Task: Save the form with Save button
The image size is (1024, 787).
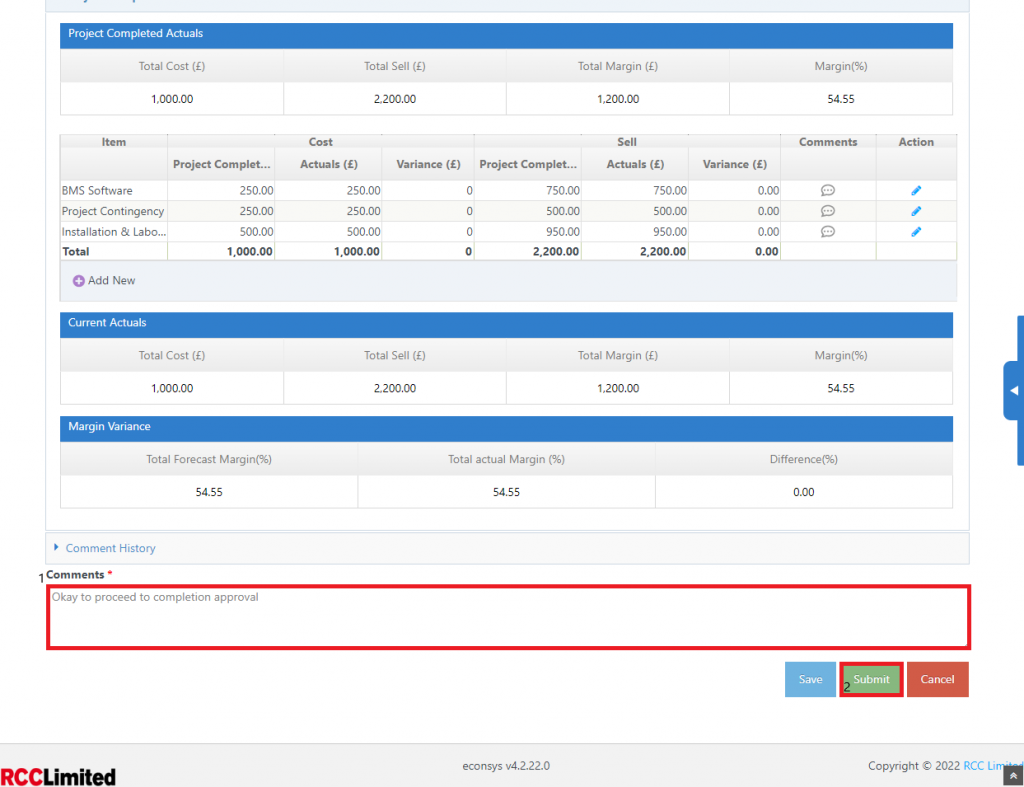Action: click(810, 679)
